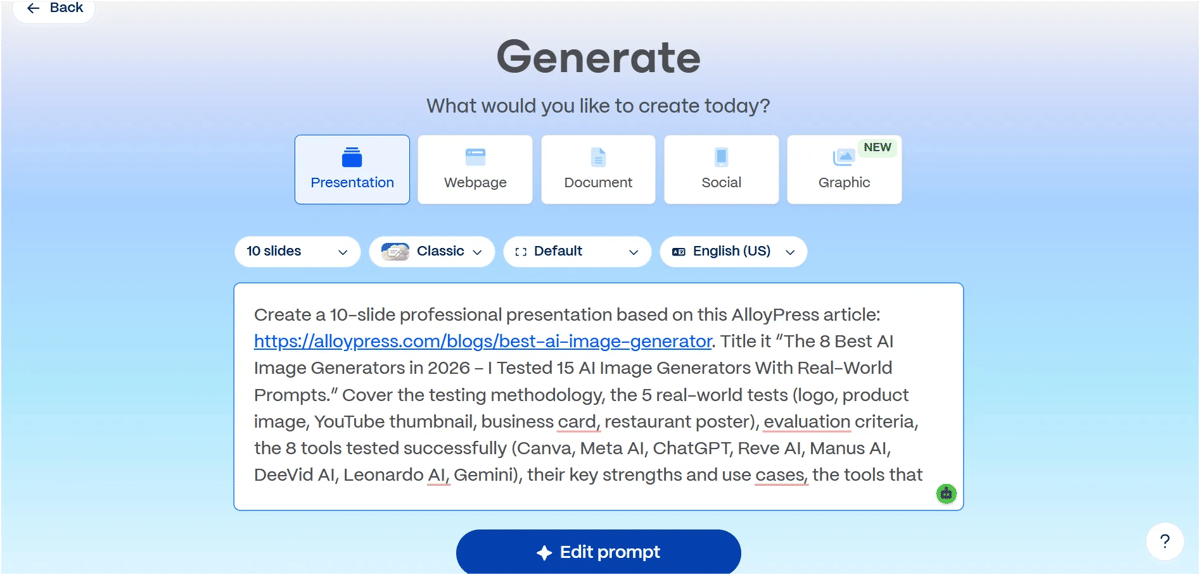Click the aspect ratio icon beside Default
1200x575 pixels.
520,252
